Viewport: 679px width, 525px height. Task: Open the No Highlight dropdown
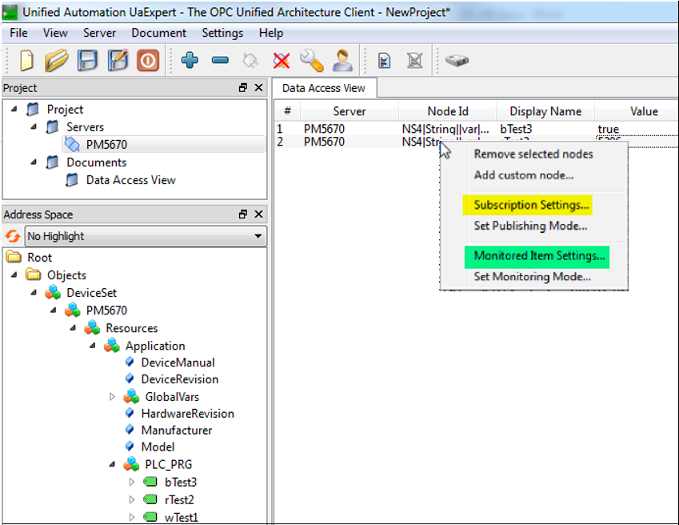tap(146, 236)
